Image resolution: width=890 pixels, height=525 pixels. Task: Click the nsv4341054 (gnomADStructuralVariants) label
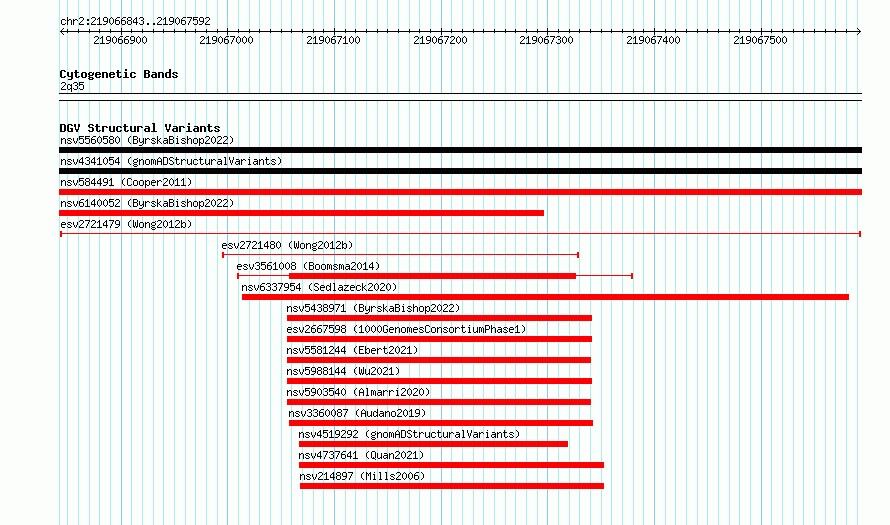click(171, 161)
